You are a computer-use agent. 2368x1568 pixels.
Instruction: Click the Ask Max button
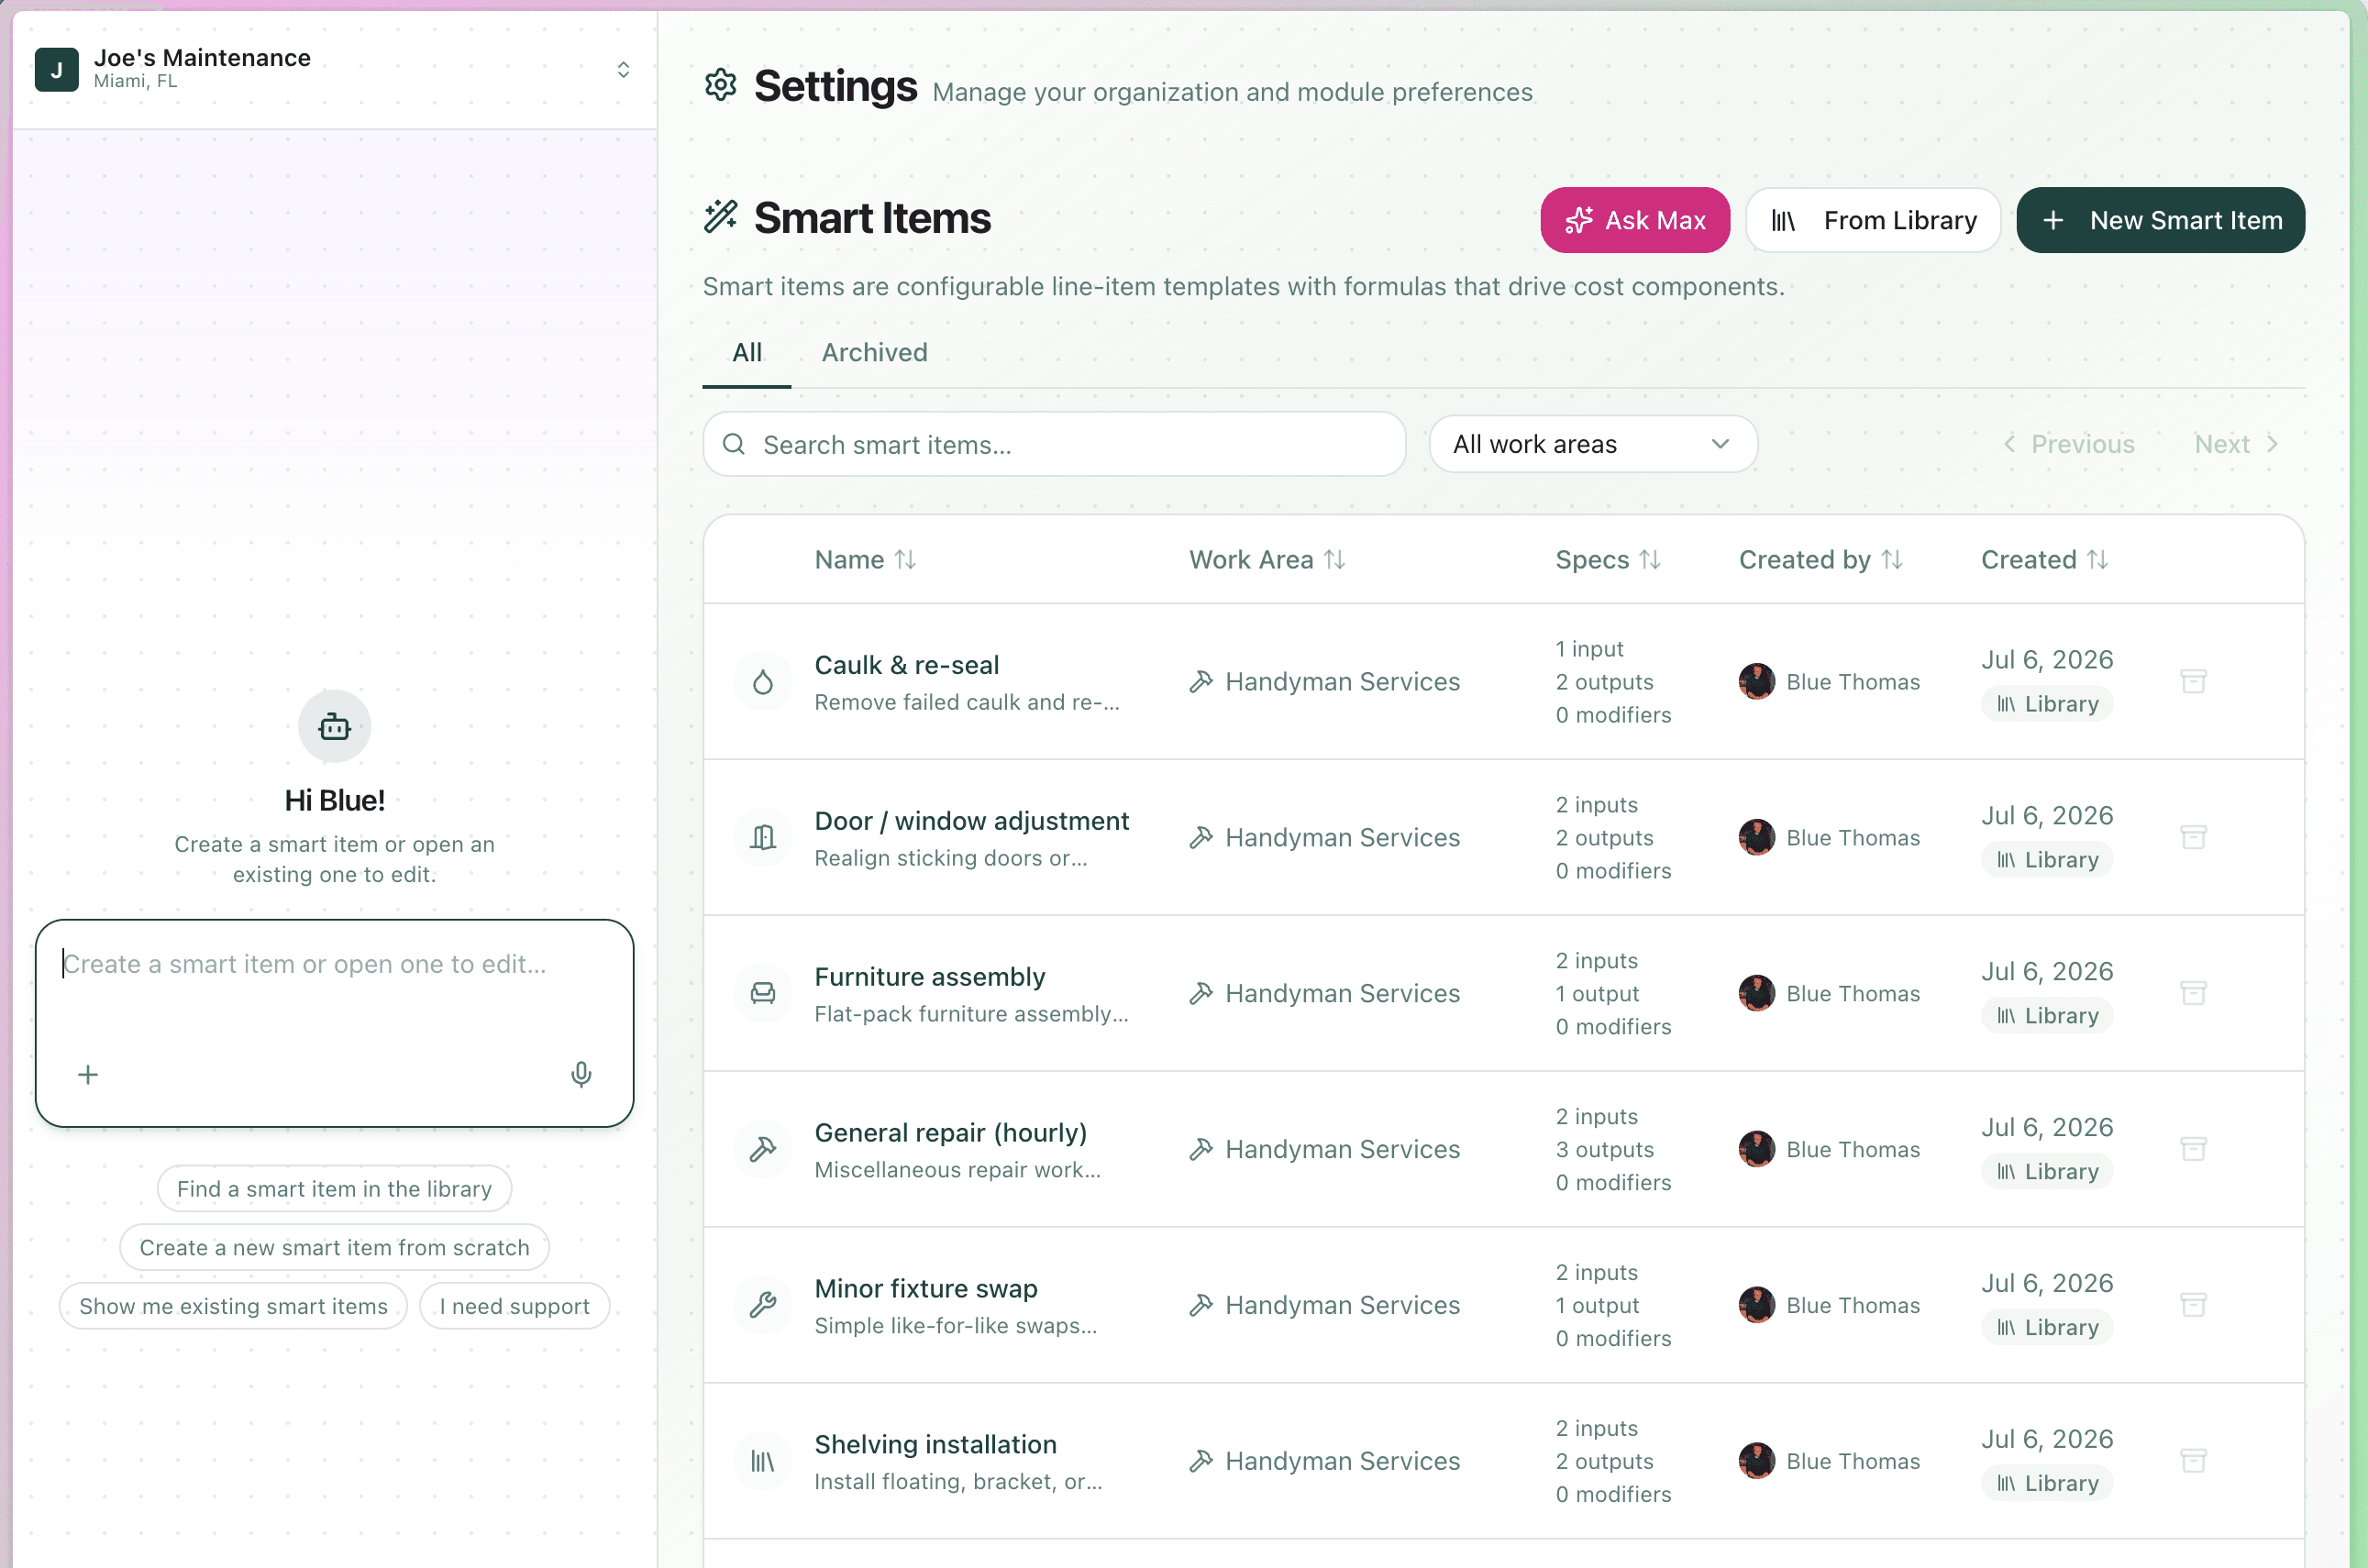pos(1635,220)
